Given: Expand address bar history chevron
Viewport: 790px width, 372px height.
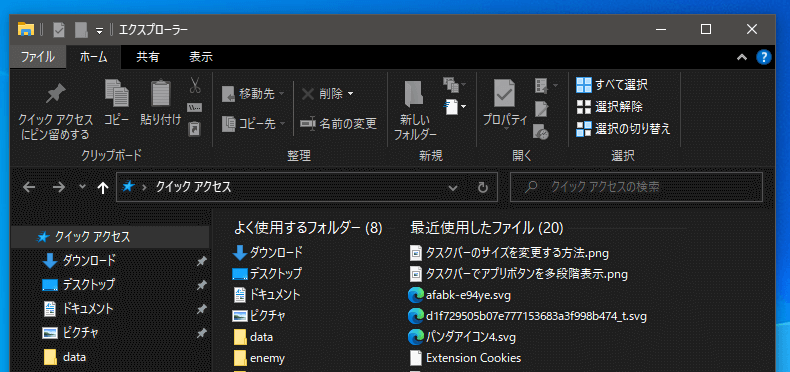Looking at the screenshot, I should 452,188.
